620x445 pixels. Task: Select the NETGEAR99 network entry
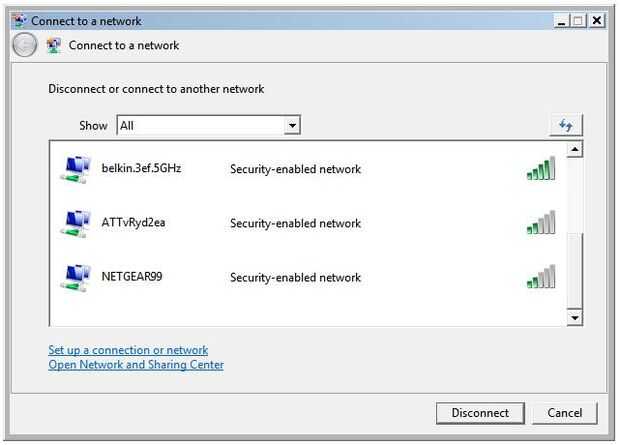pos(132,276)
